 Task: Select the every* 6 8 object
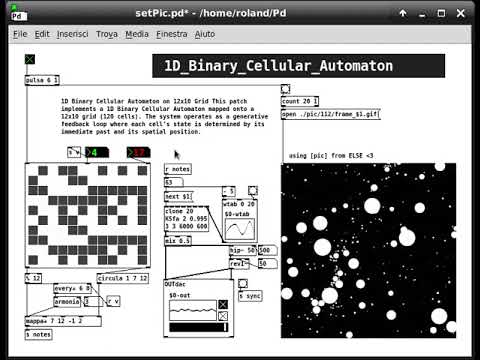click(72, 288)
